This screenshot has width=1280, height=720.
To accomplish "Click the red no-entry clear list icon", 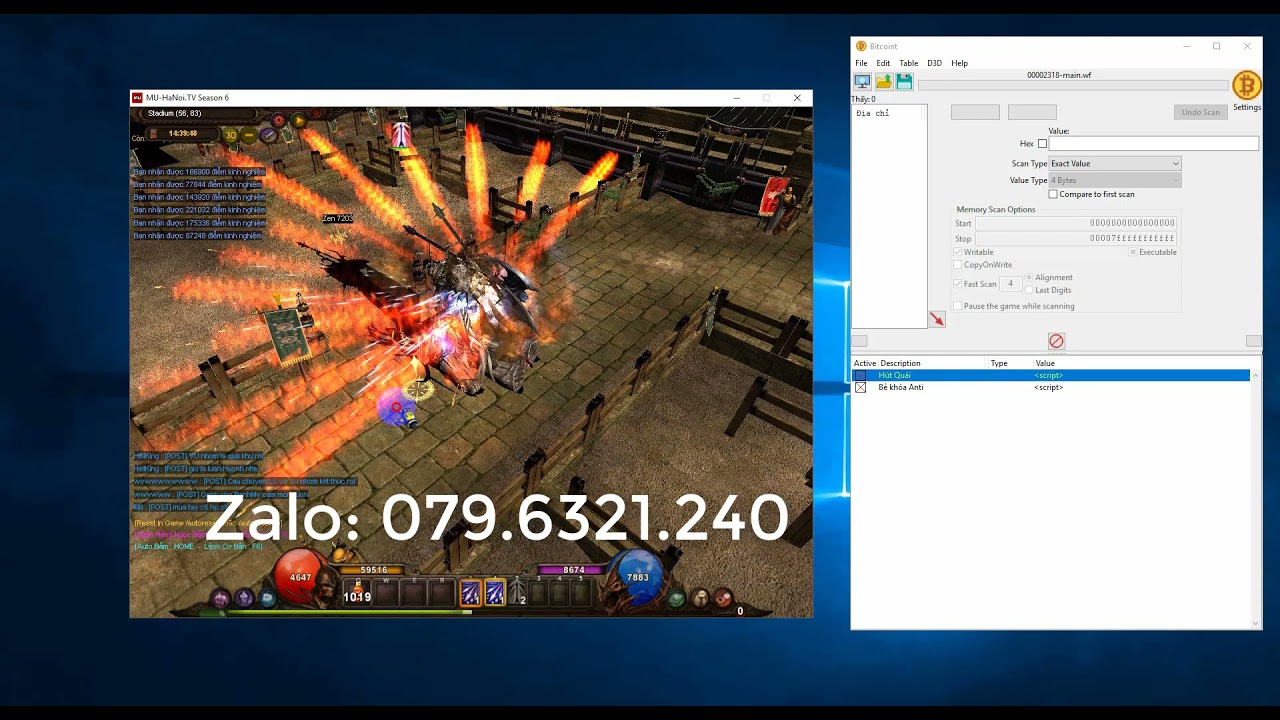I will (1056, 341).
